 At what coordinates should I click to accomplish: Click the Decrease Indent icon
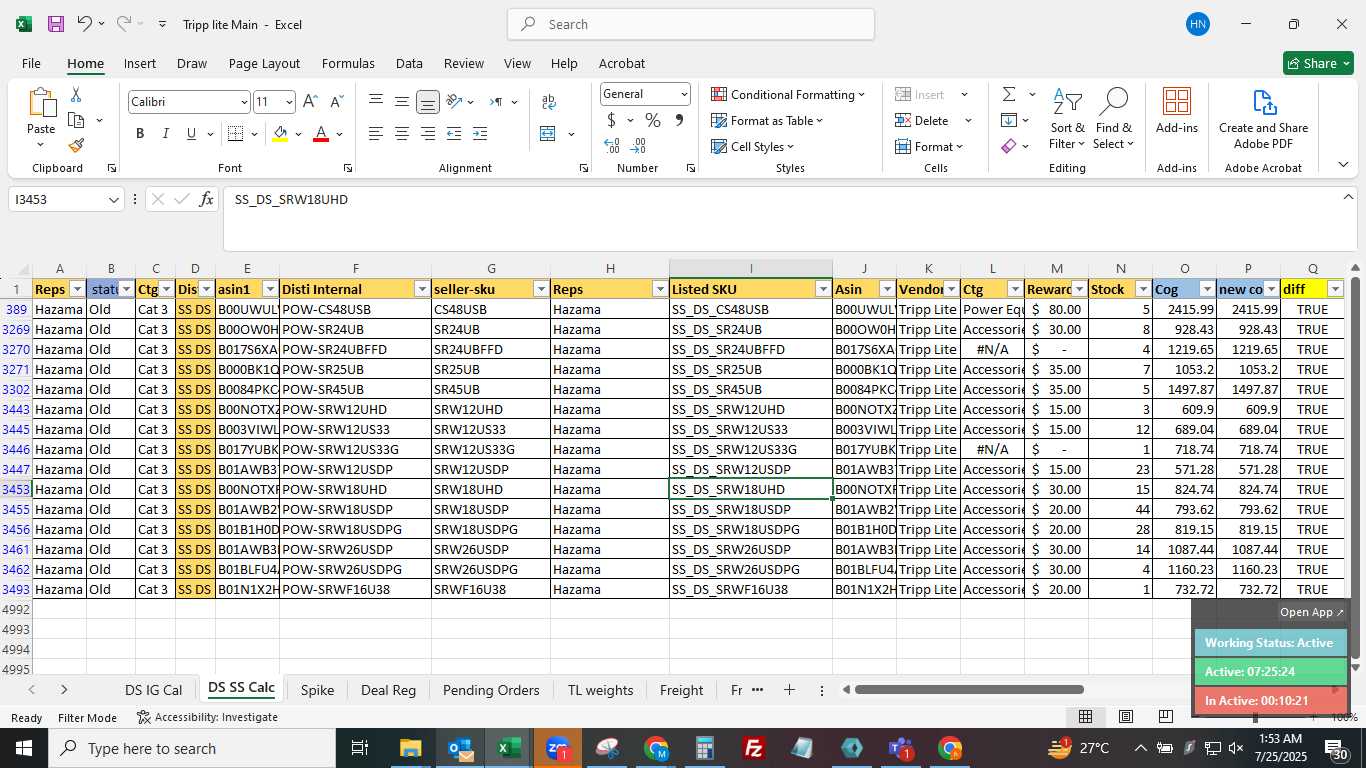tap(454, 134)
